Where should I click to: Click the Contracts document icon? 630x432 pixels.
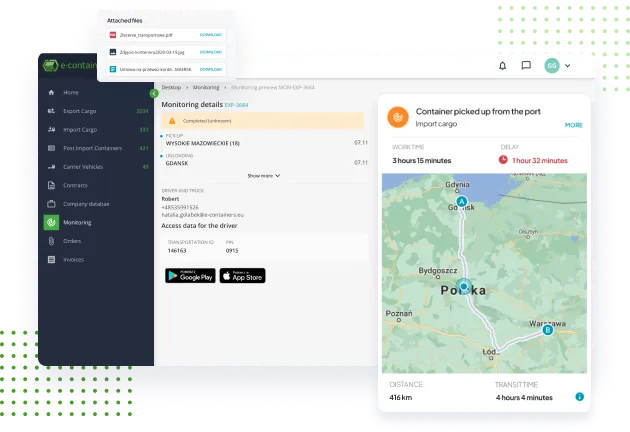click(51, 185)
